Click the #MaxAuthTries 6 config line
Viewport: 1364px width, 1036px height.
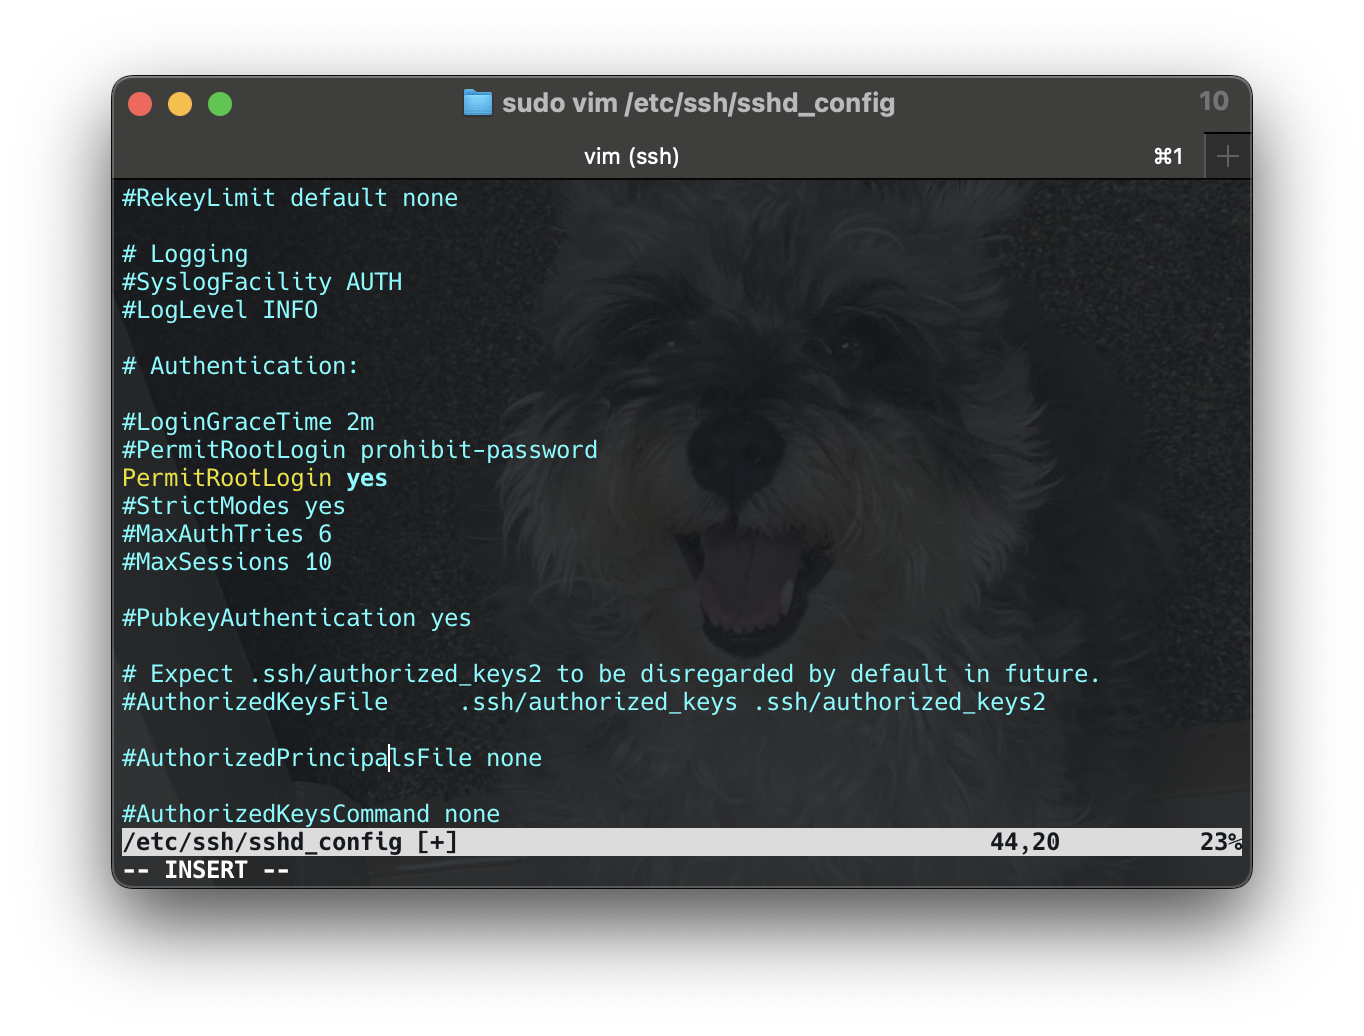click(x=226, y=534)
